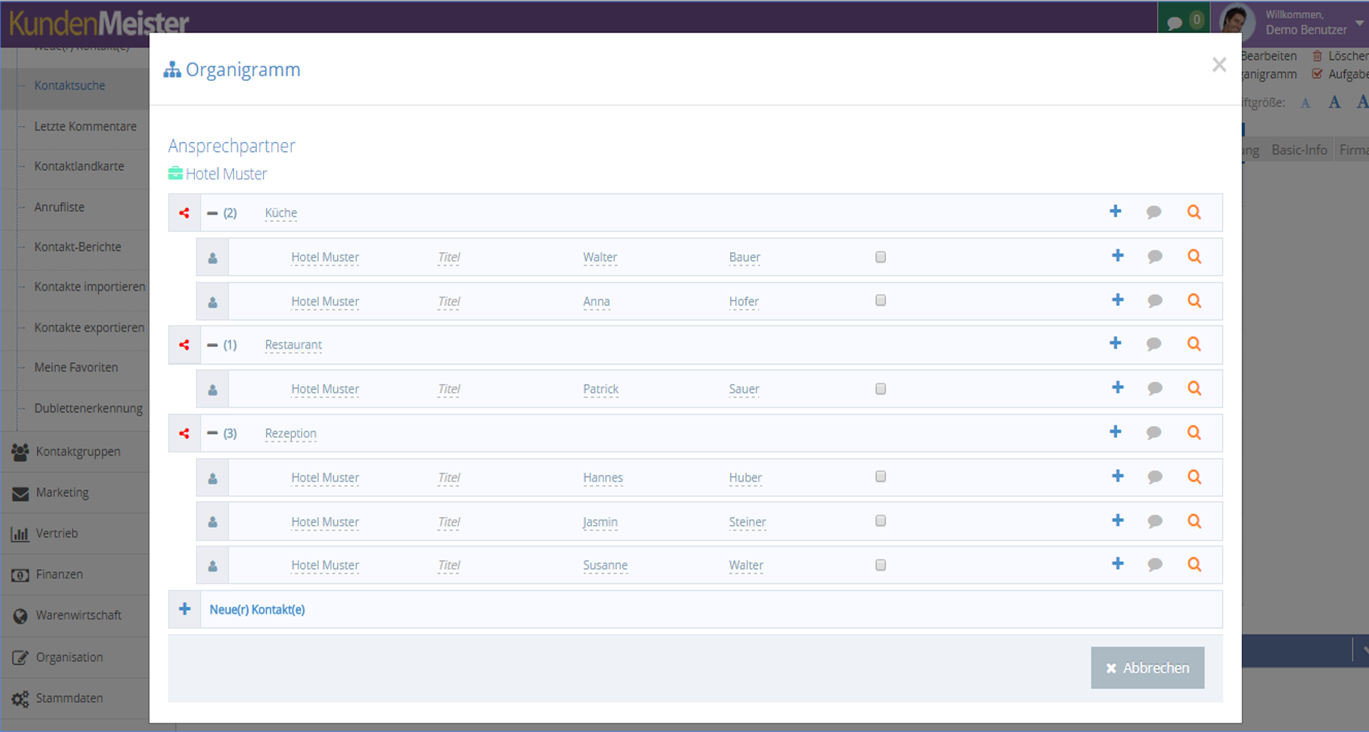The image size is (1369, 732).
Task: Tick the checkbox for Walter Bauer
Action: tap(880, 257)
